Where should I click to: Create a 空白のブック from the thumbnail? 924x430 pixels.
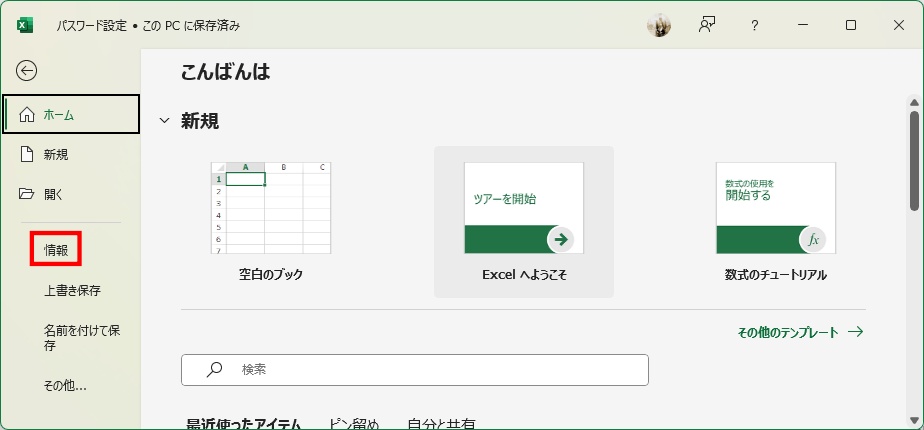tap(271, 208)
